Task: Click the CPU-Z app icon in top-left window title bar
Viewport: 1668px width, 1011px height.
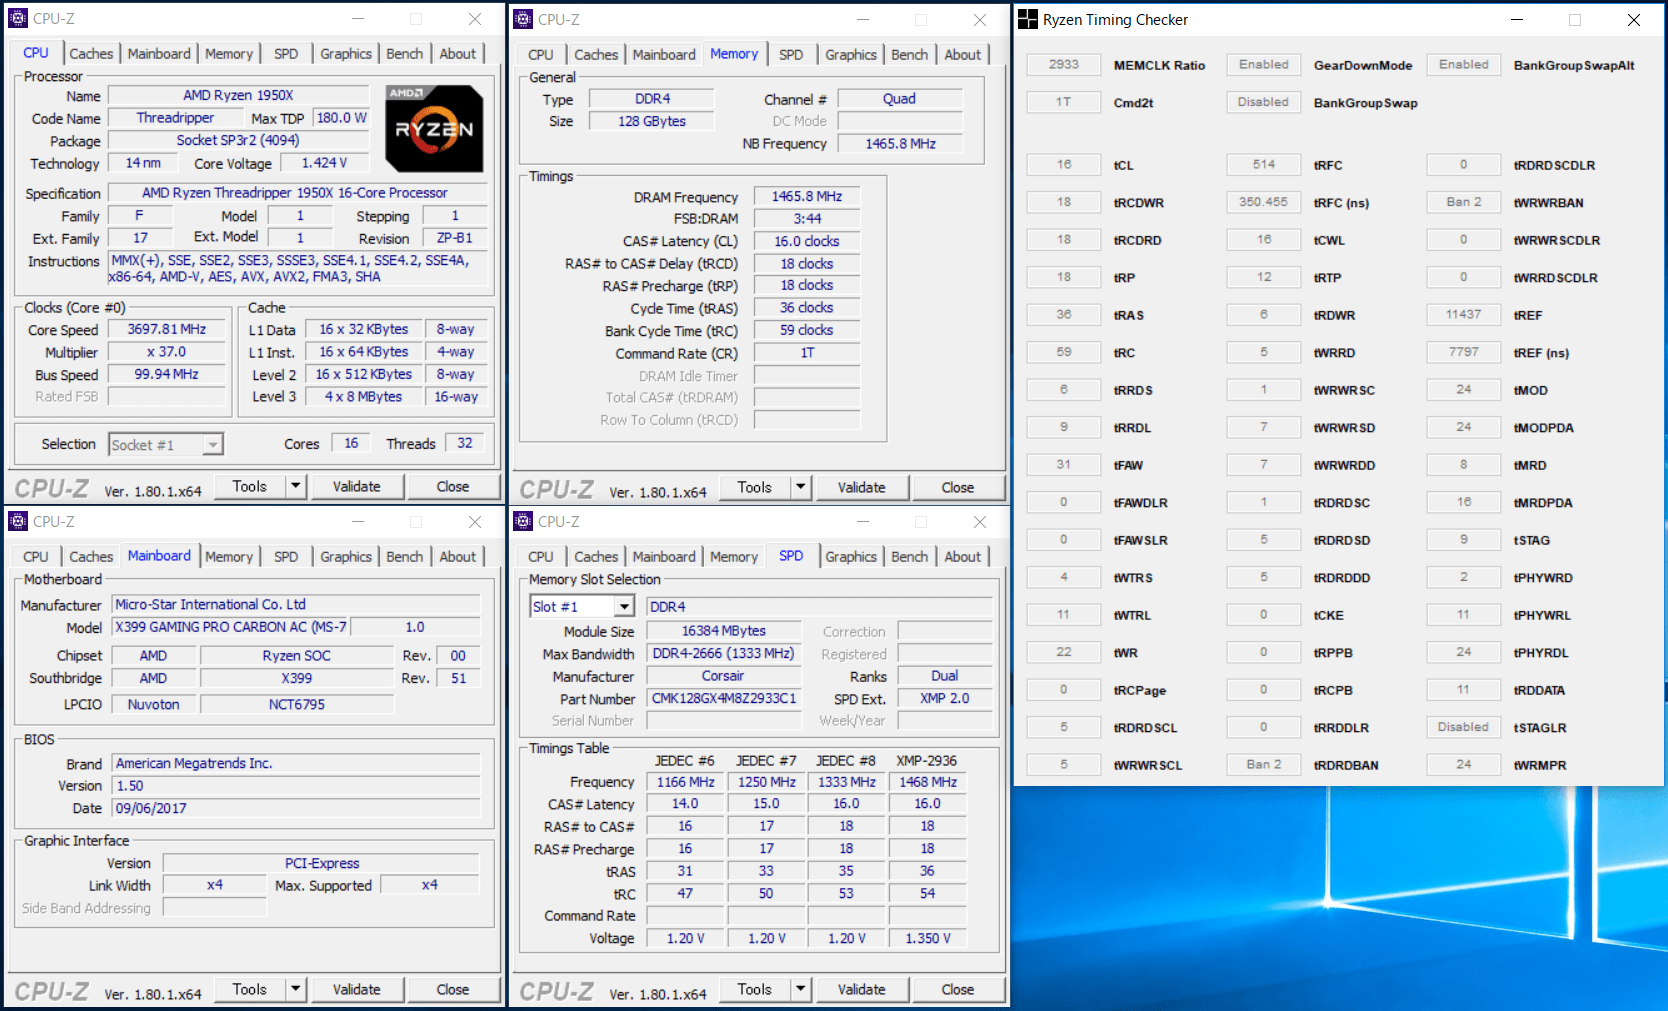Action: coord(18,18)
